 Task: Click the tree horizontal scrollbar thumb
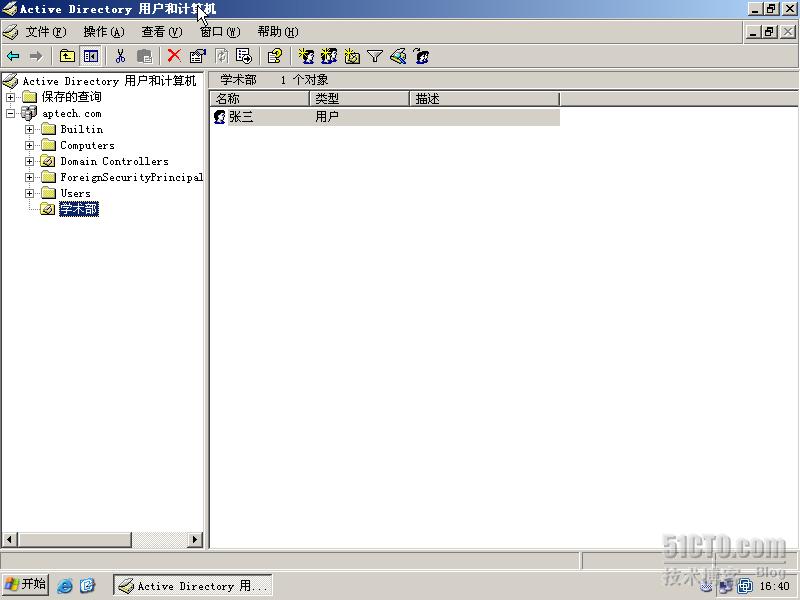[x=74, y=539]
